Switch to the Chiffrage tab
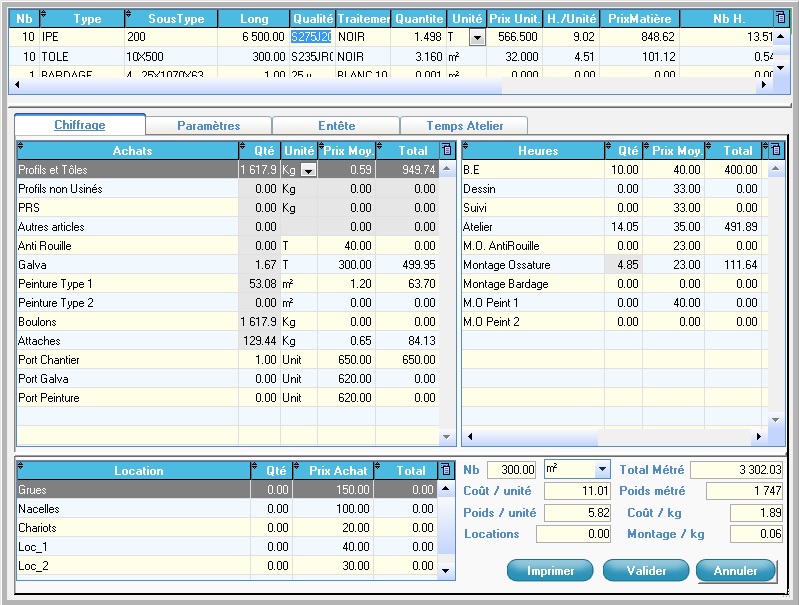This screenshot has height=605, width=799. pyautogui.click(x=80, y=125)
